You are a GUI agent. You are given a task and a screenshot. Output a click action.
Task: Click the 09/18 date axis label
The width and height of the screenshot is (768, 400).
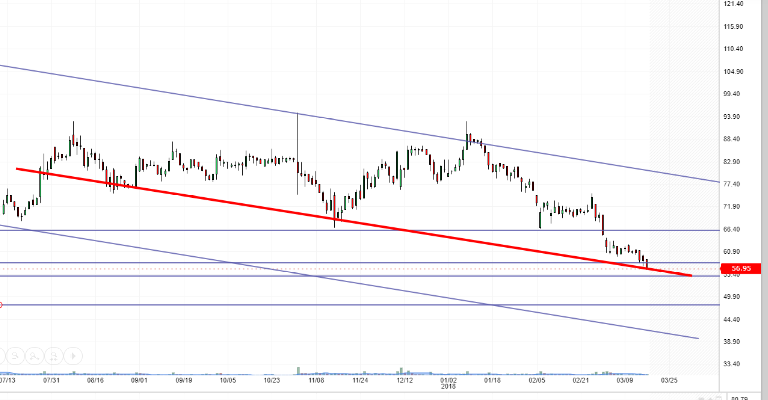[x=184, y=380]
